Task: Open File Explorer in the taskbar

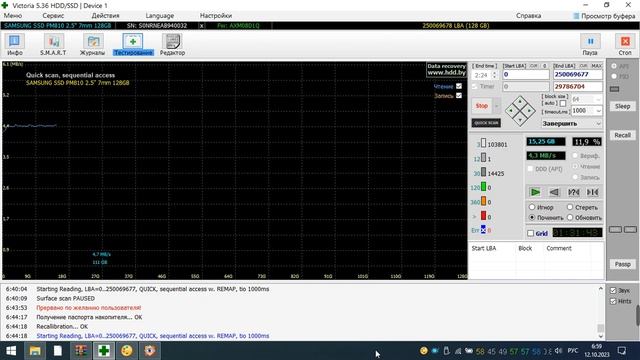Action: click(x=35, y=351)
